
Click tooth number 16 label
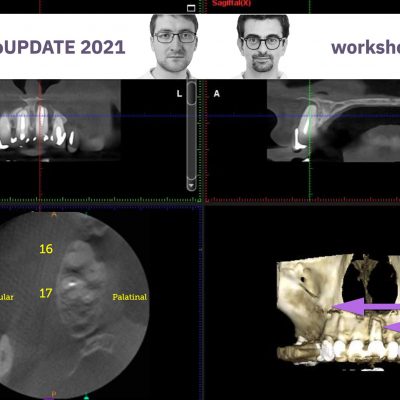pos(46,249)
